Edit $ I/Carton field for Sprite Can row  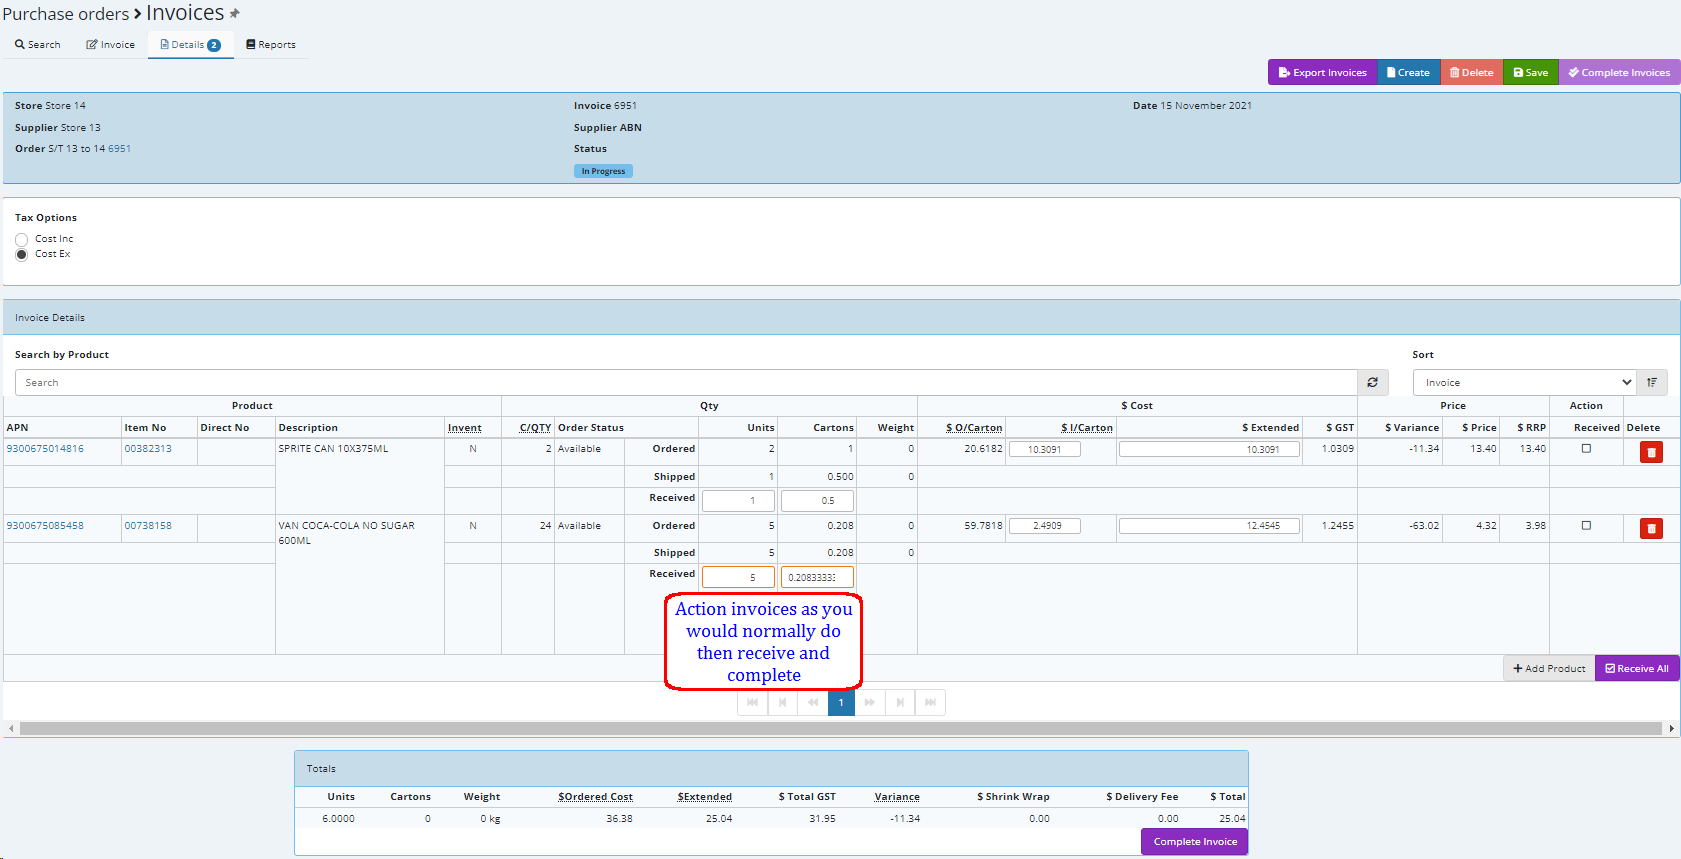(x=1045, y=449)
